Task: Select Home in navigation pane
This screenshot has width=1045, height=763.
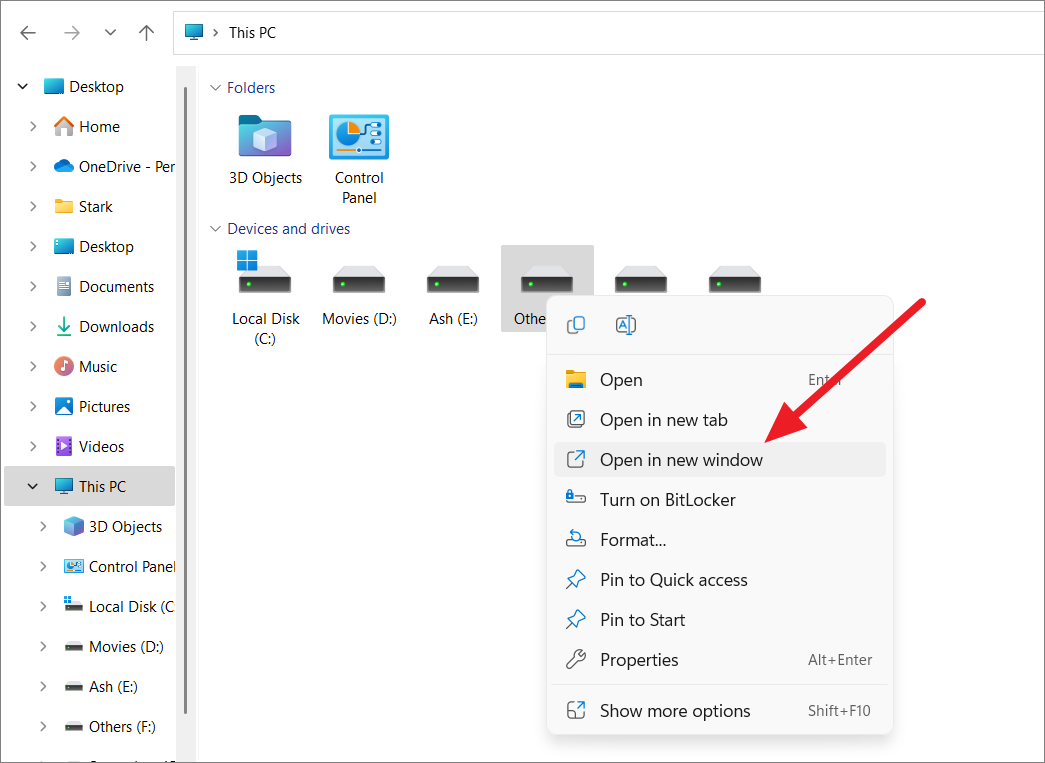Action: pyautogui.click(x=87, y=127)
